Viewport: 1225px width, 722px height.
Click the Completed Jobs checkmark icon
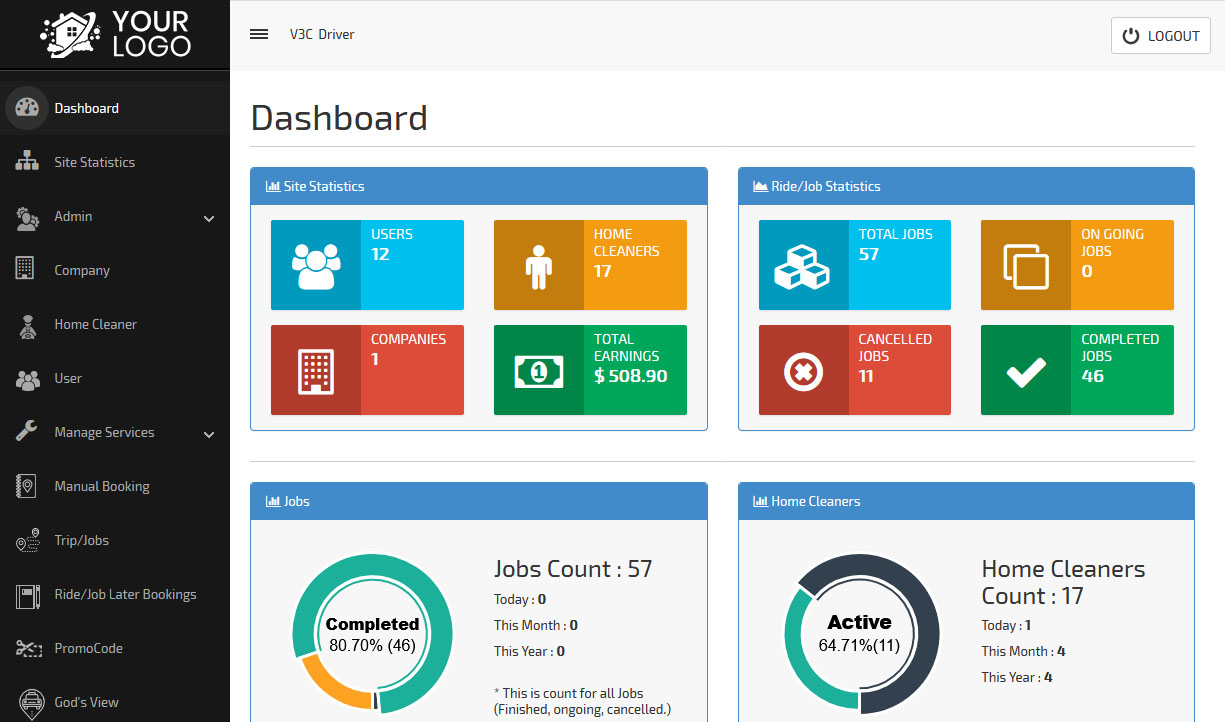coord(1026,372)
